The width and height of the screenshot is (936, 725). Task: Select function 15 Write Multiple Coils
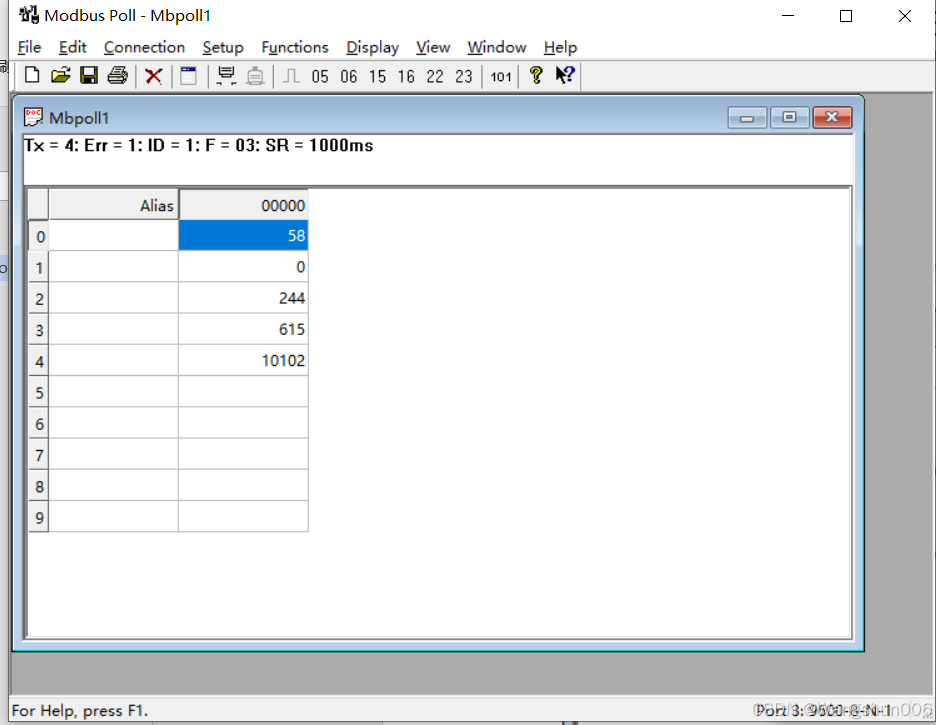pyautogui.click(x=377, y=76)
